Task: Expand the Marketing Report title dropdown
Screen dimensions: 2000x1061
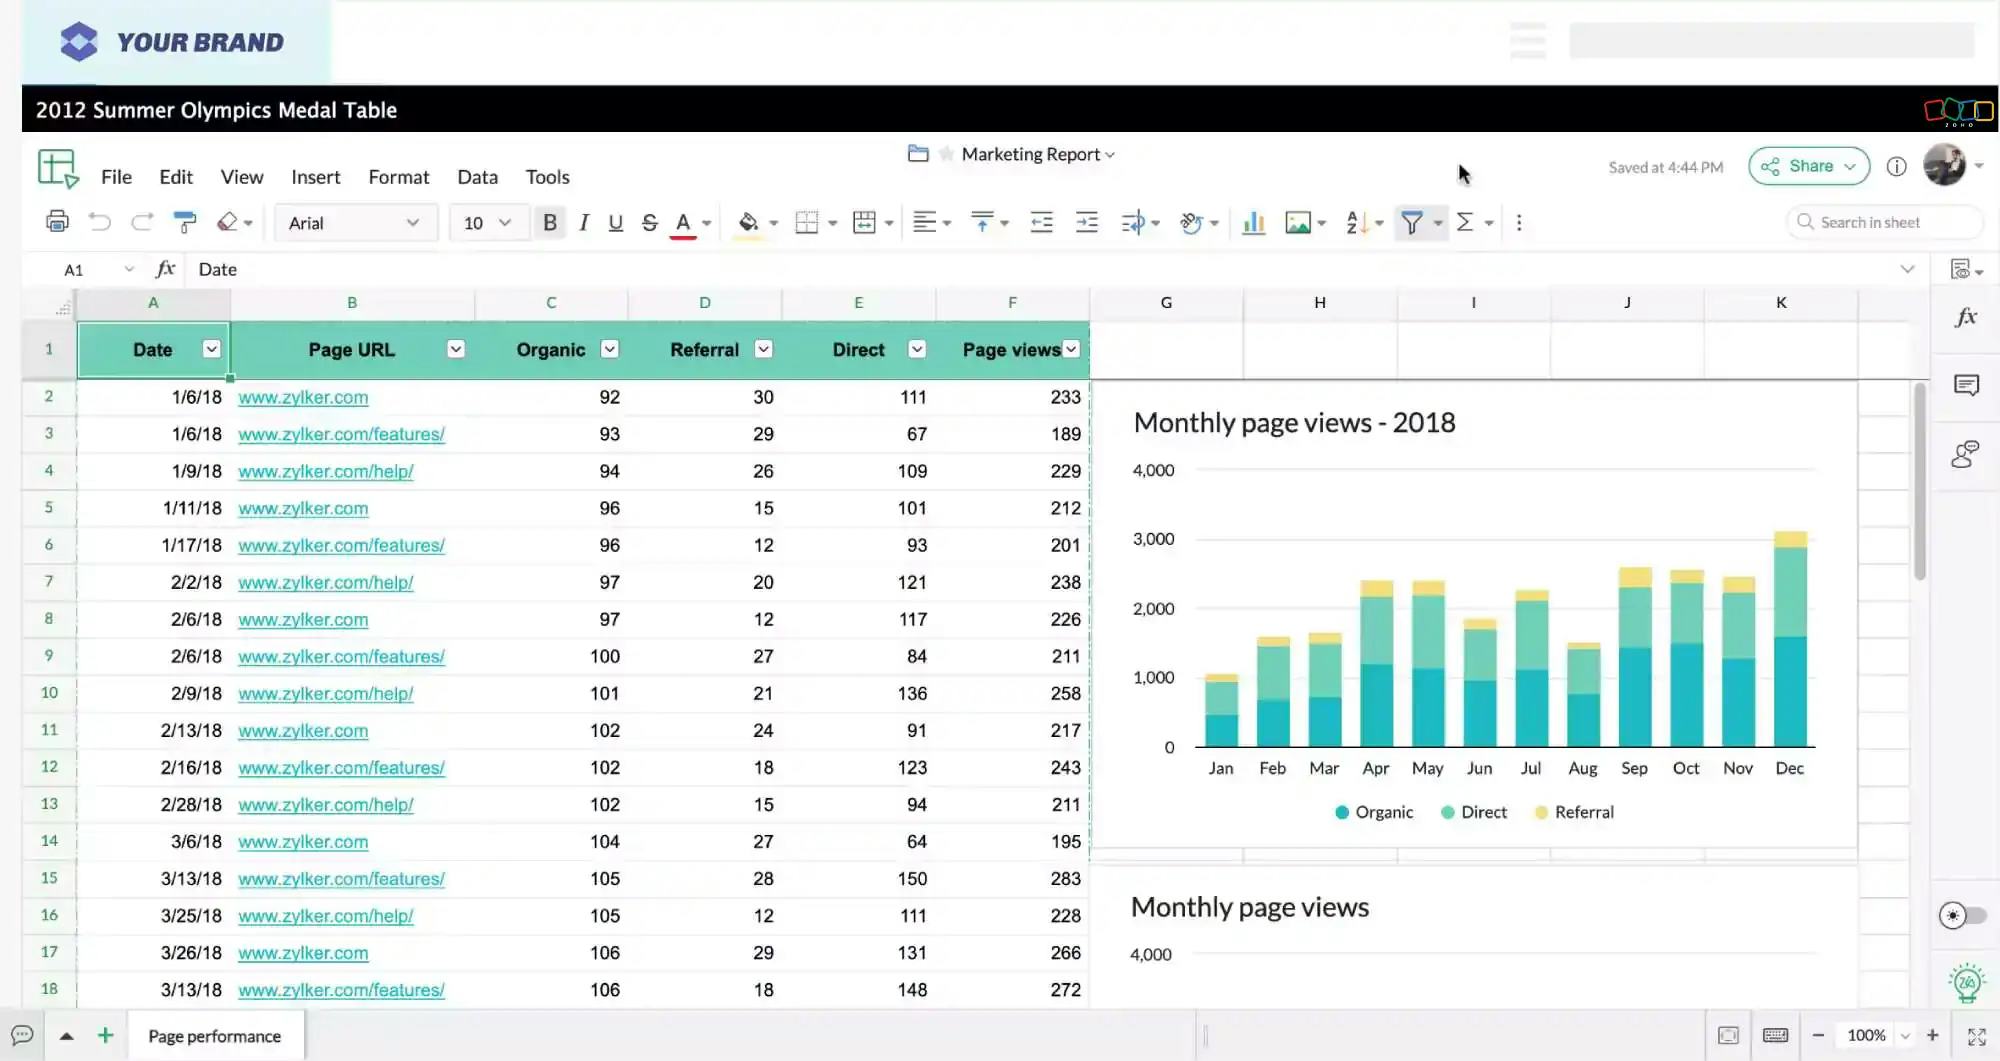Action: click(1108, 154)
